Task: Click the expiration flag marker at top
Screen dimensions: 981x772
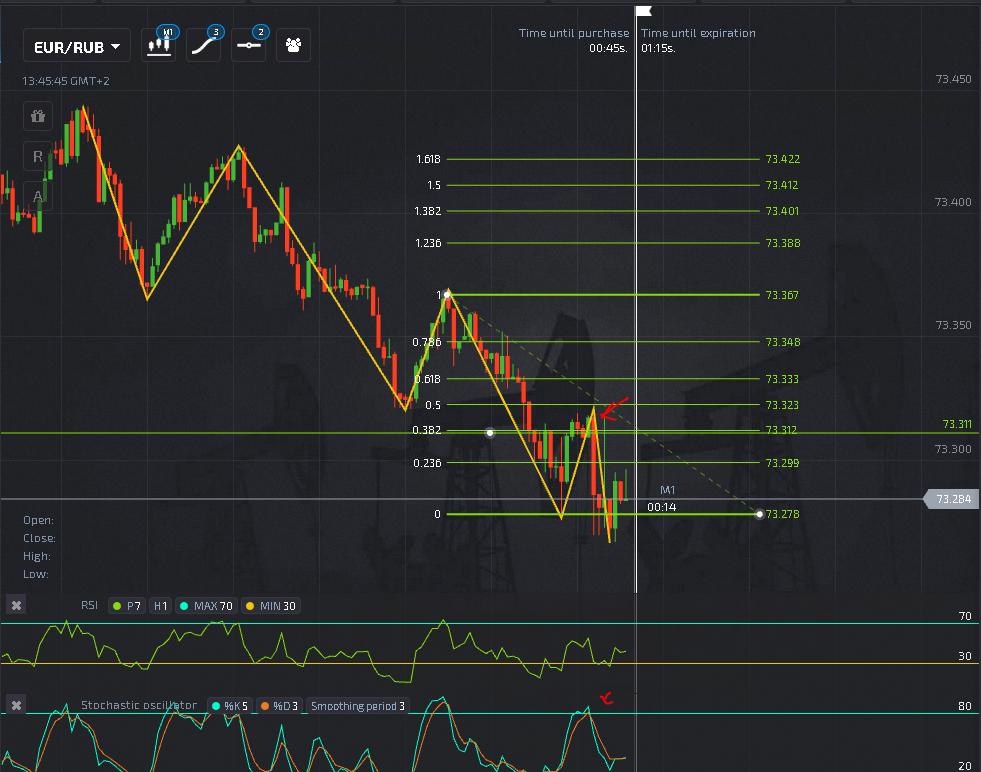Action: click(644, 11)
